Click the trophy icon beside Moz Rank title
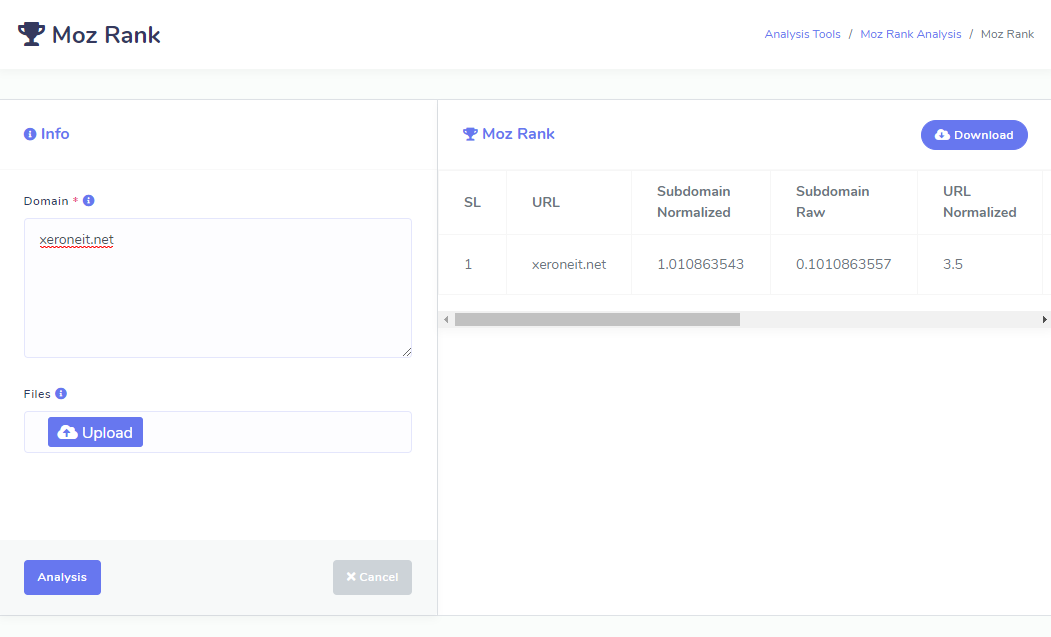 tap(31, 35)
